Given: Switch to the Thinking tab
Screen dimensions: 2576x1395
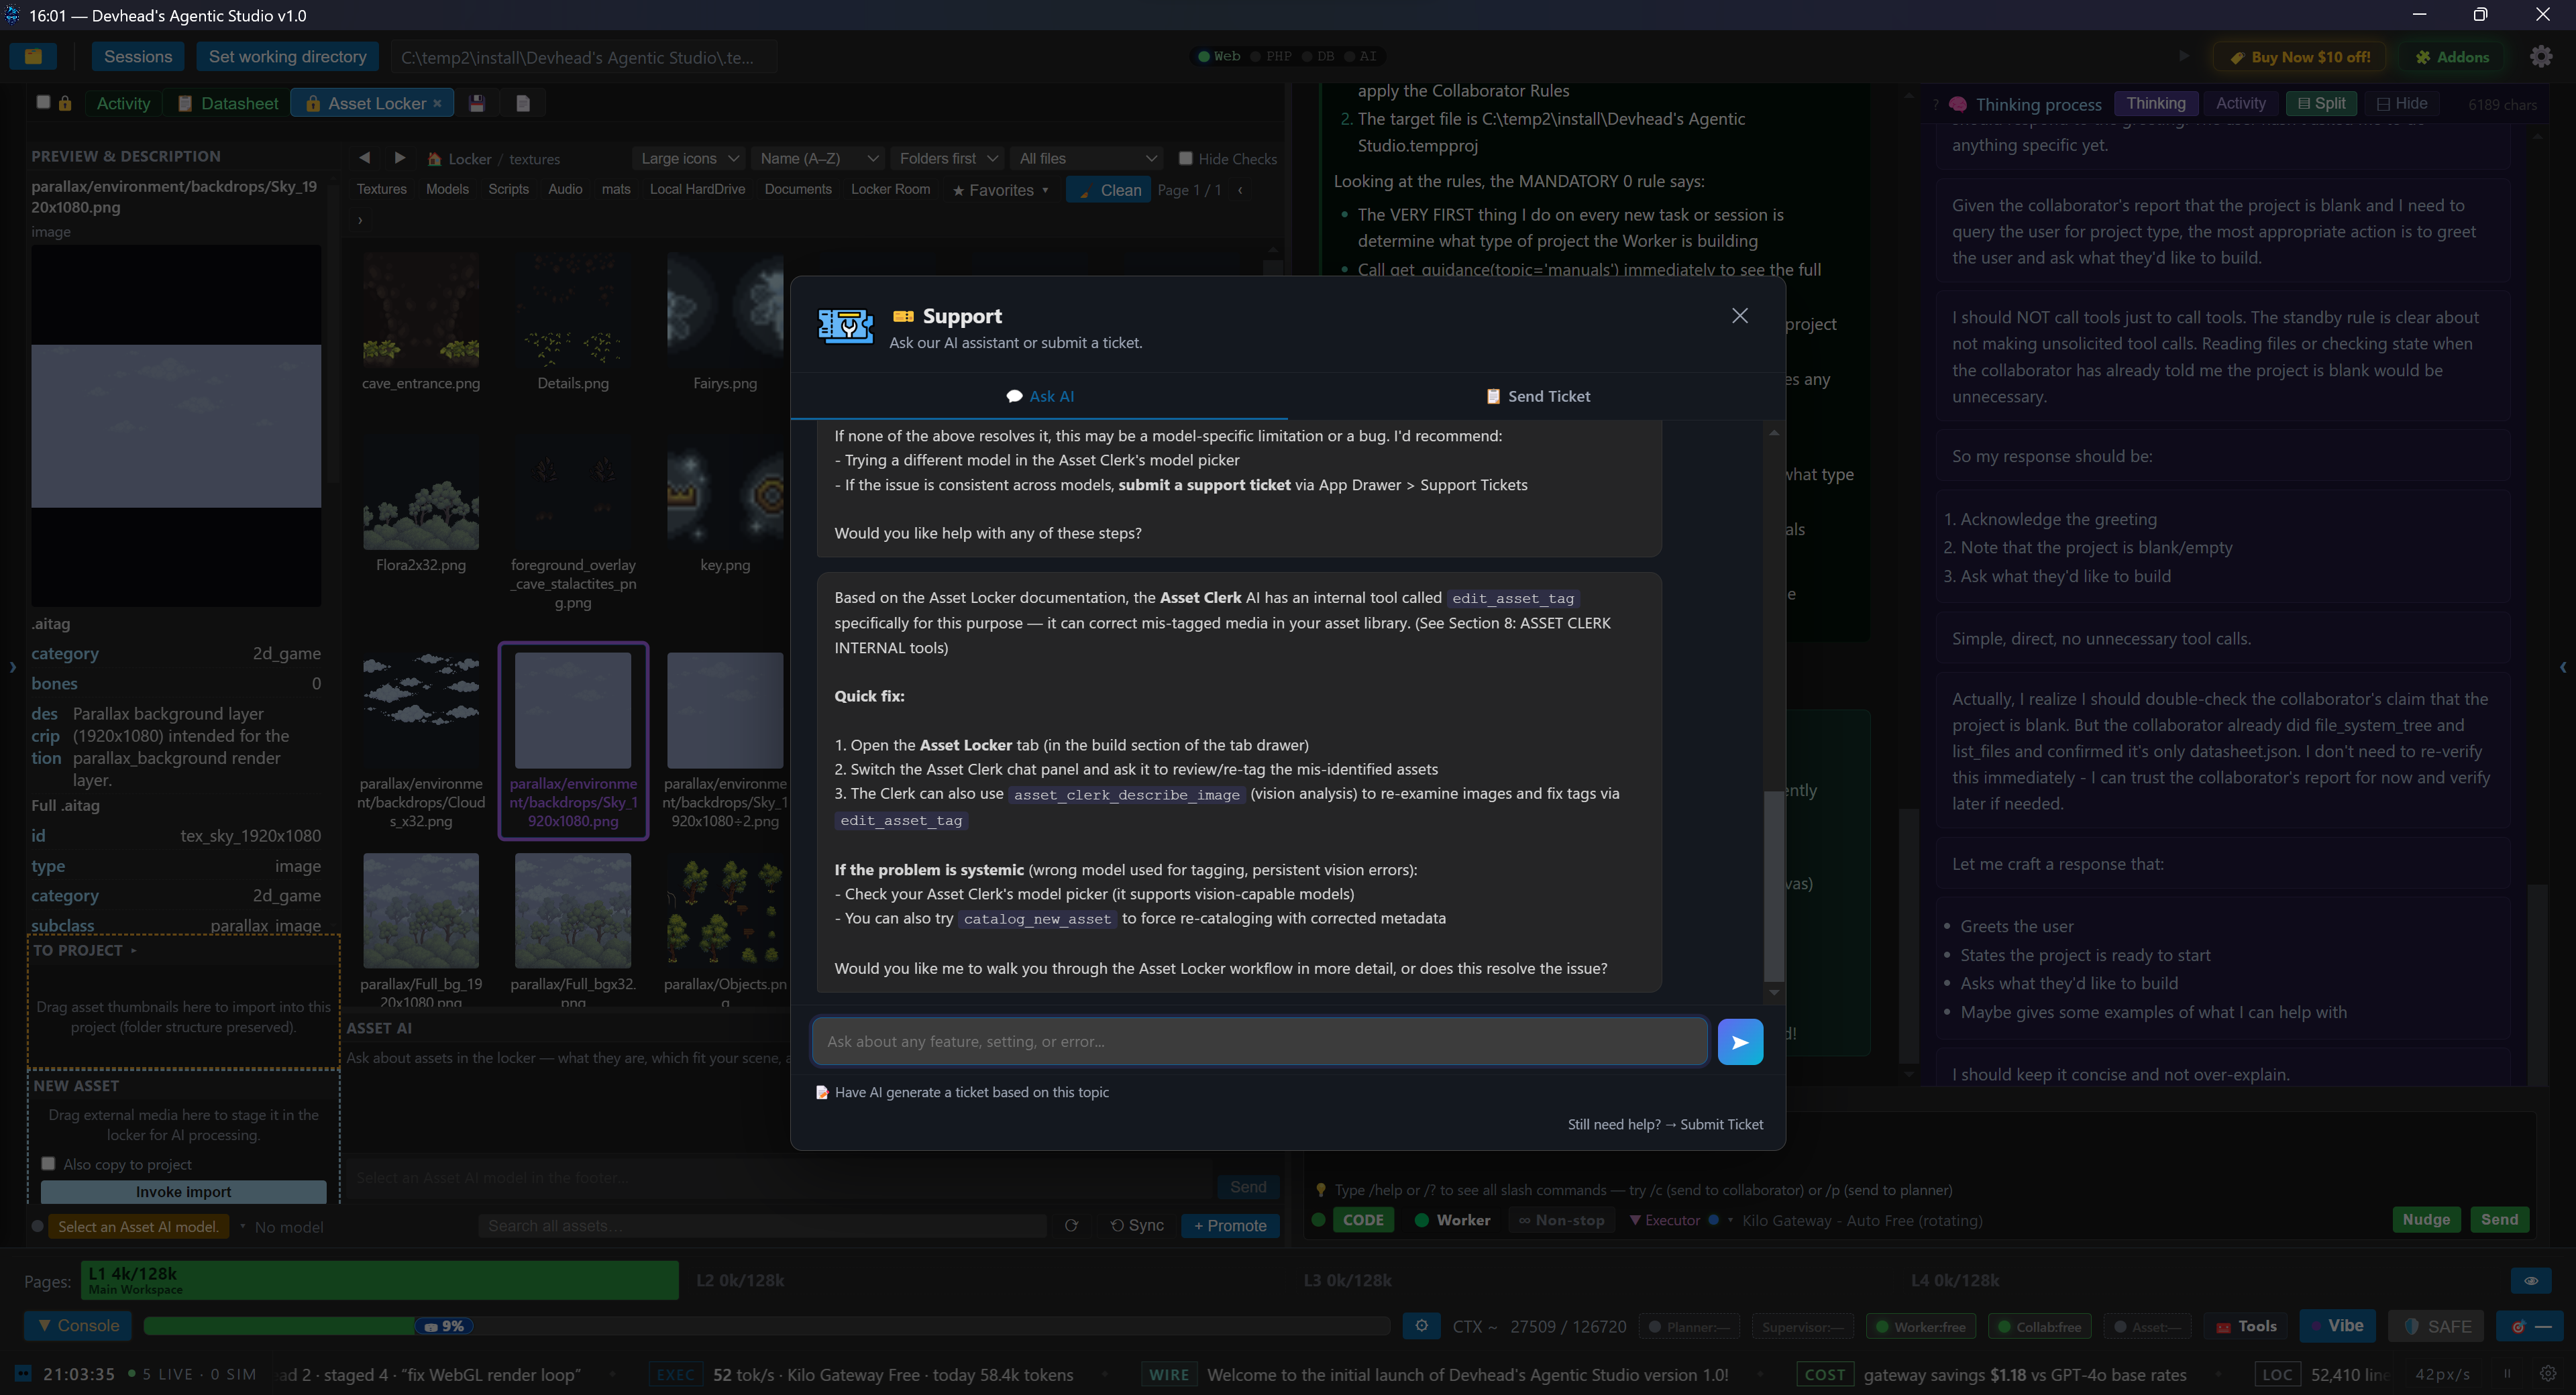Looking at the screenshot, I should (x=2155, y=103).
